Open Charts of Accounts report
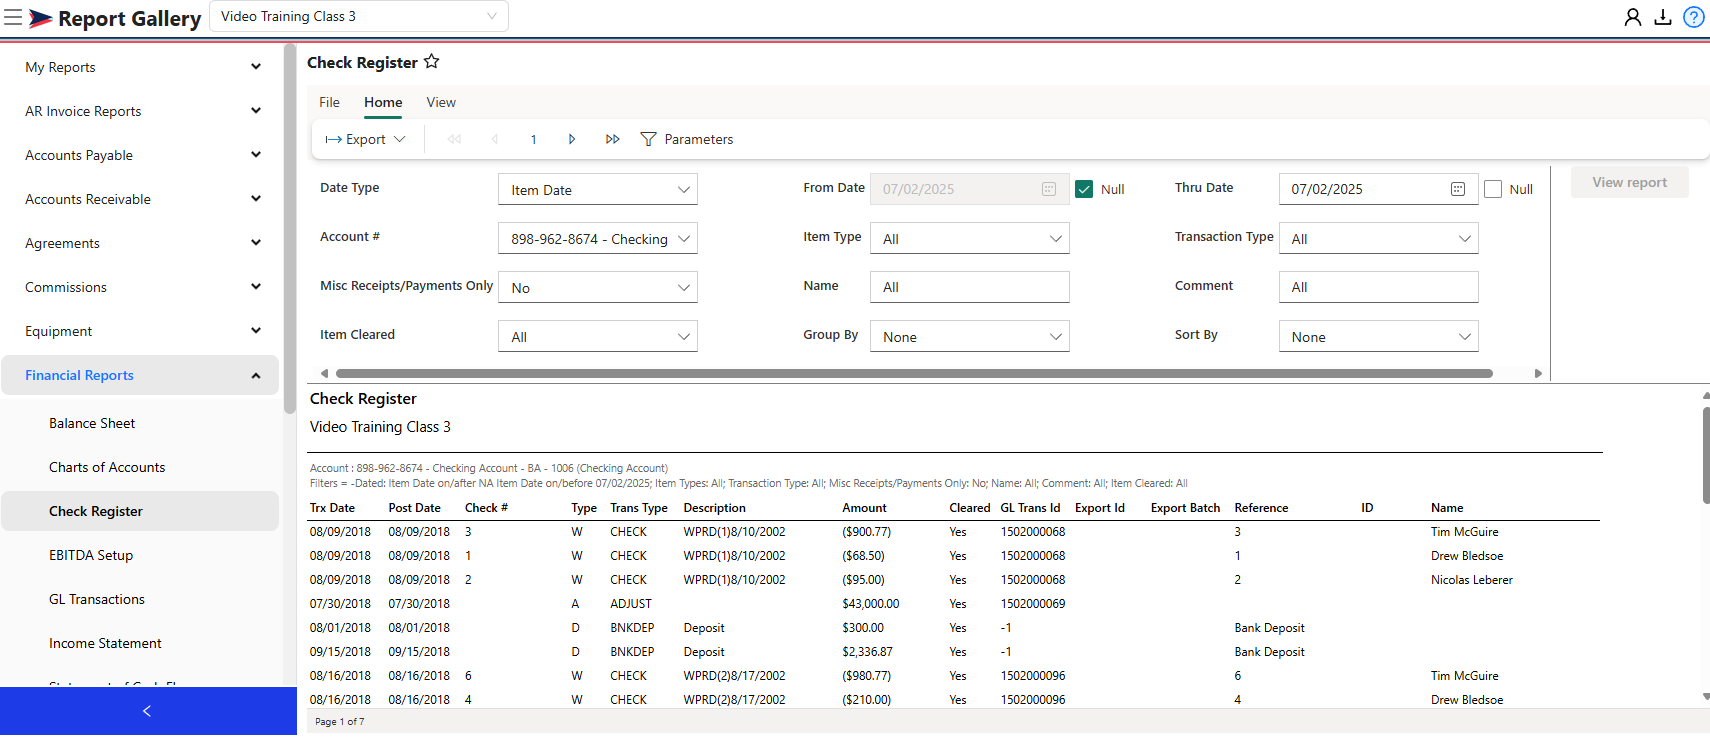This screenshot has width=1710, height=738. coord(107,467)
